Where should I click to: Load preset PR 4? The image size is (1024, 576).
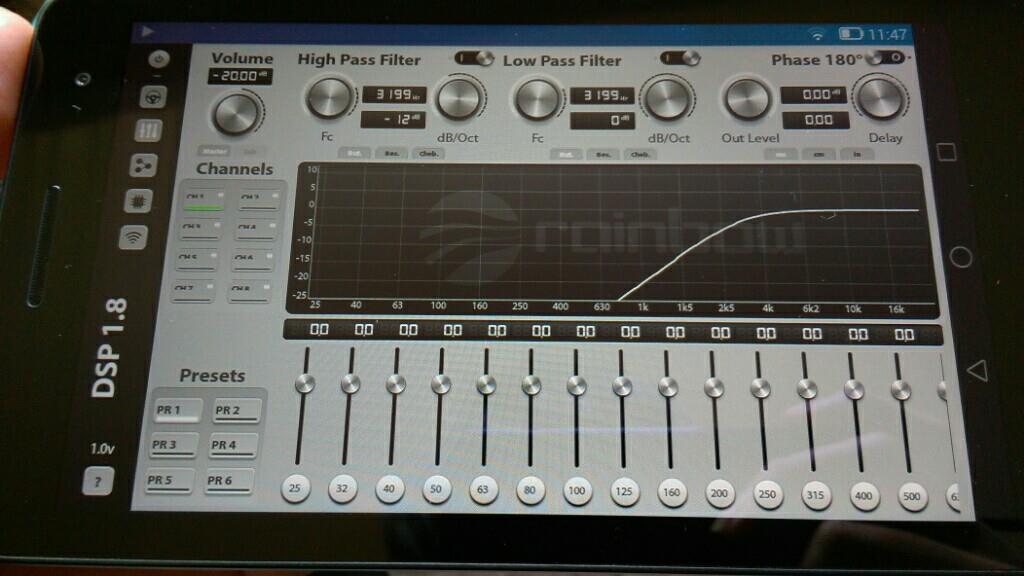(233, 446)
